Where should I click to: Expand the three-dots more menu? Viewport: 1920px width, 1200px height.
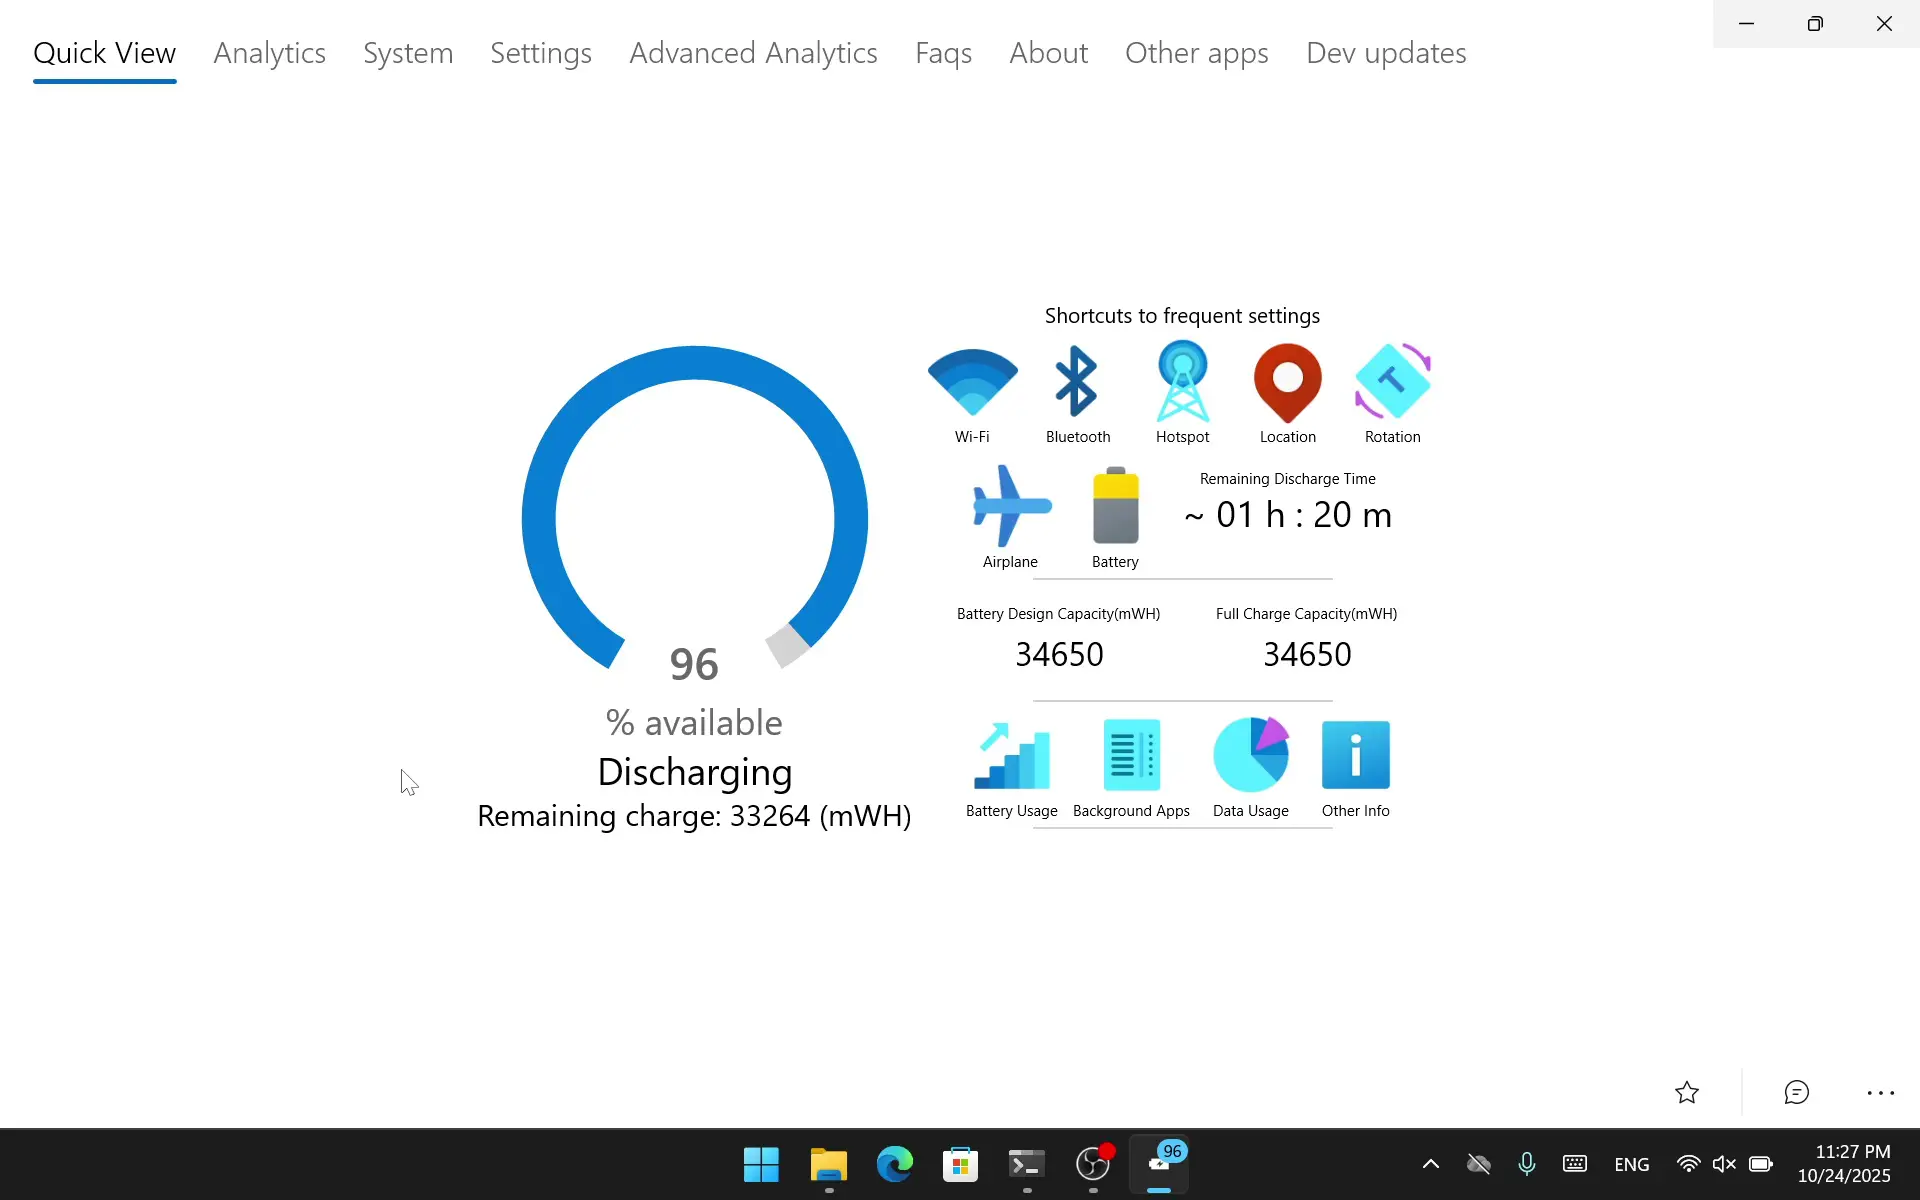coord(1880,1093)
